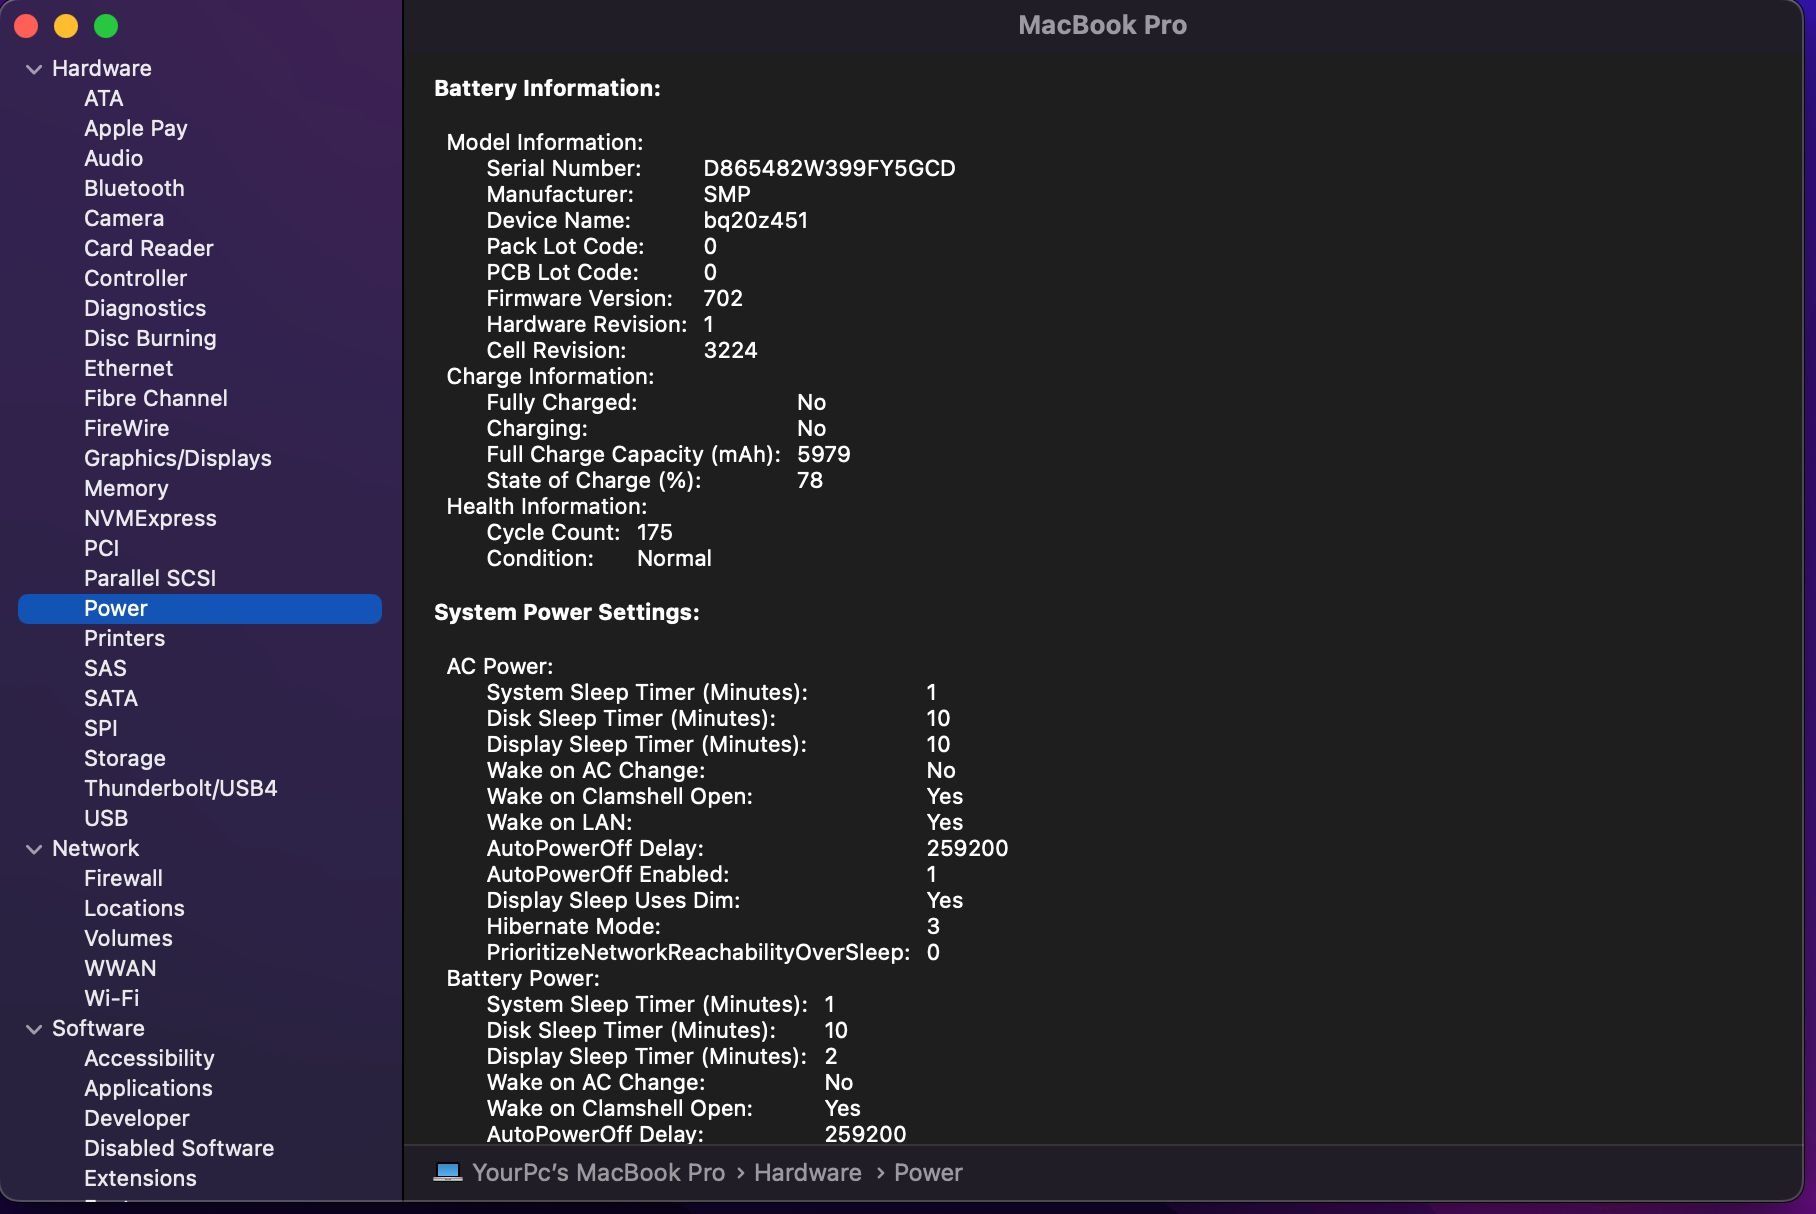Select SAS in the sidebar
This screenshot has width=1816, height=1214.
pyautogui.click(x=105, y=668)
